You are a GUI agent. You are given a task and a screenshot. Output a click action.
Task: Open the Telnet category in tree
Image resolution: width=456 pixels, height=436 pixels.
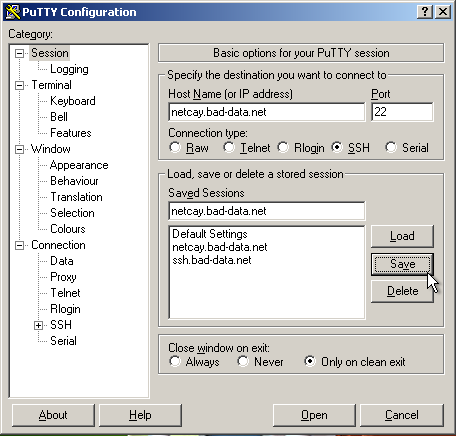(65, 293)
